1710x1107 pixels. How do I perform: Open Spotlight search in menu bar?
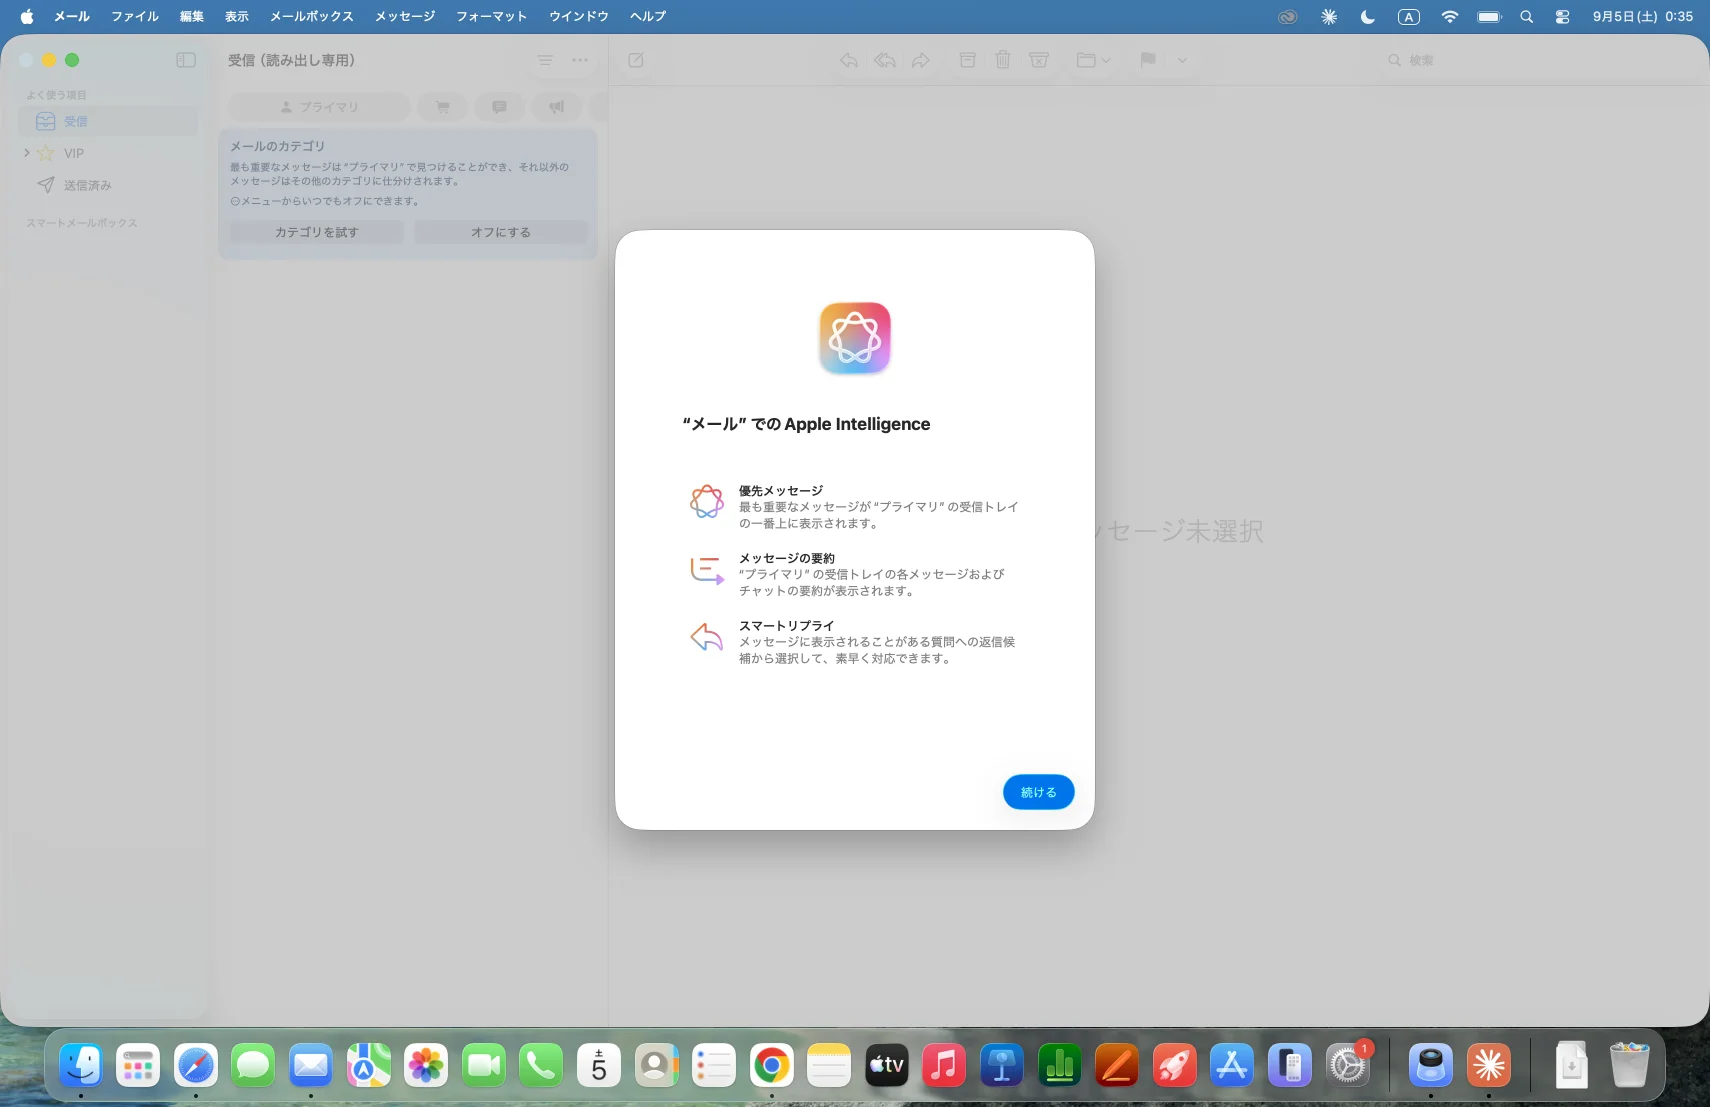point(1527,16)
